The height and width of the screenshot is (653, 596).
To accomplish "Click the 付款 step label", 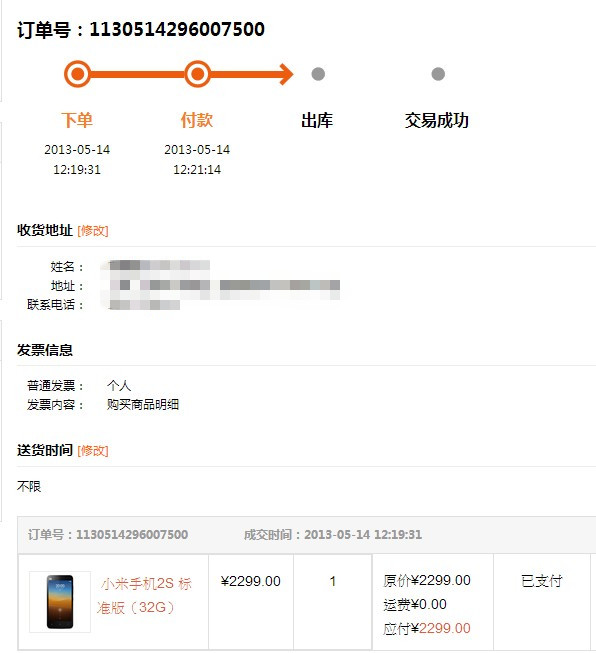I will (197, 120).
